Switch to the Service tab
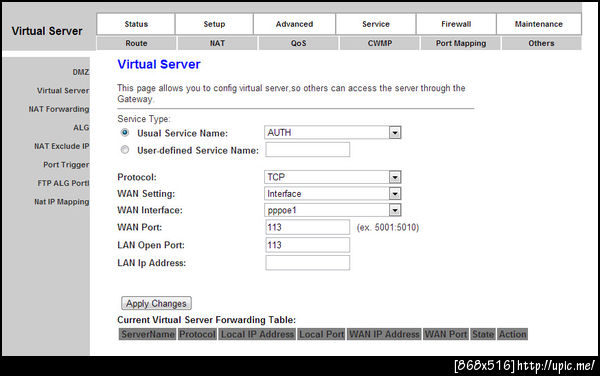This screenshot has width=600, height=376. [376, 24]
